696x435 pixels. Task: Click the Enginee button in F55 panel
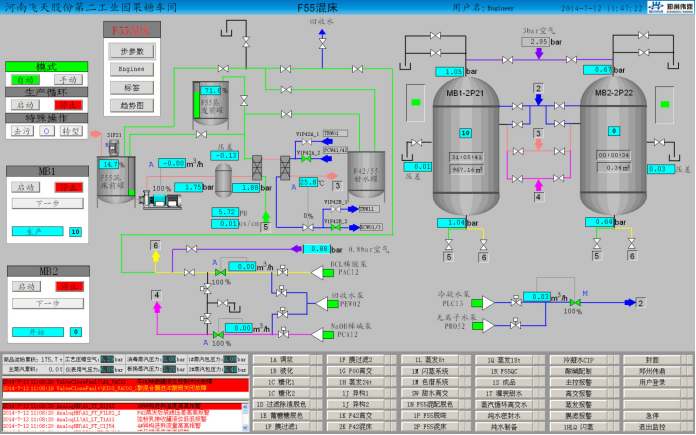point(132,69)
